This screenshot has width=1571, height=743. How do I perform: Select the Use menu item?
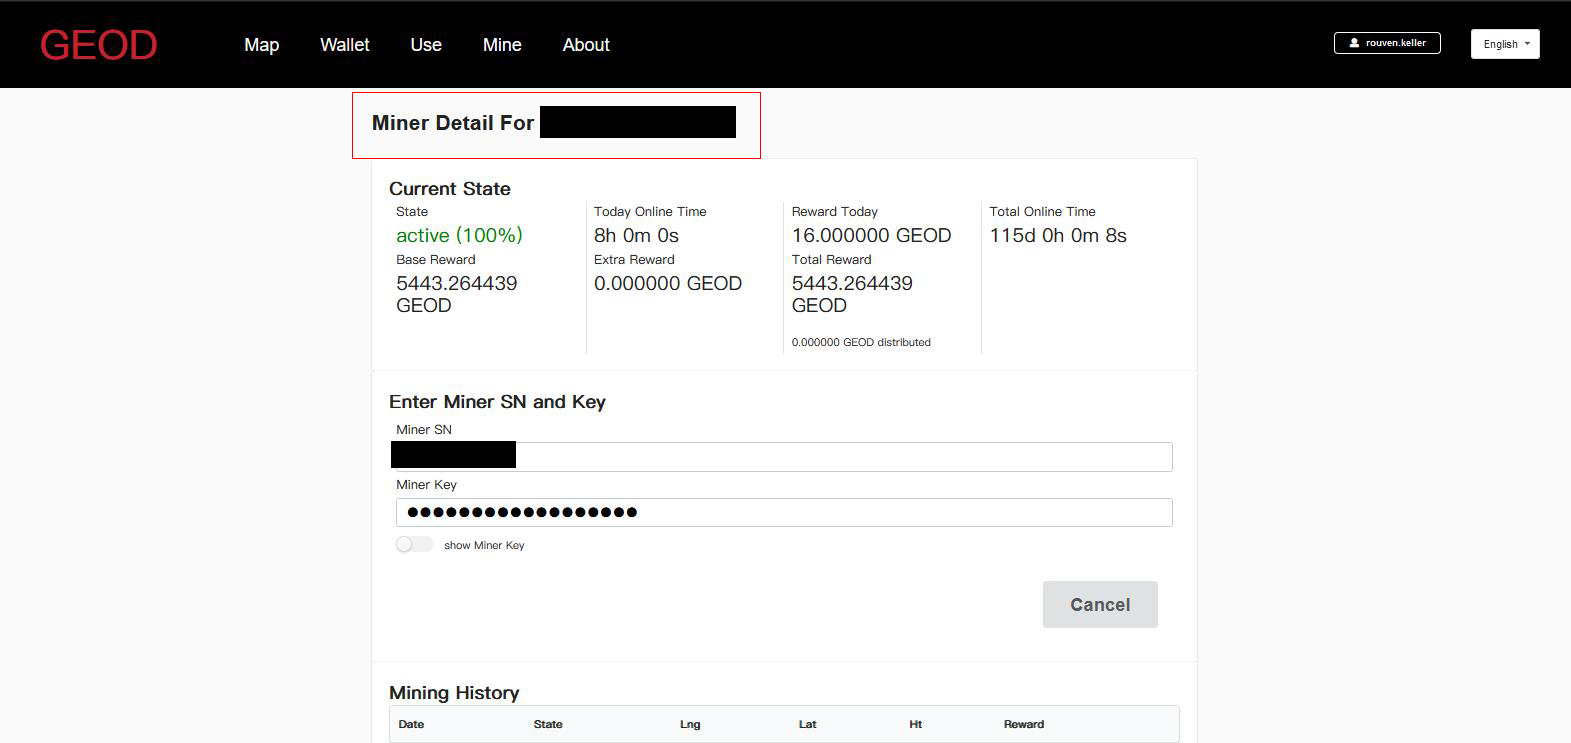pos(425,45)
